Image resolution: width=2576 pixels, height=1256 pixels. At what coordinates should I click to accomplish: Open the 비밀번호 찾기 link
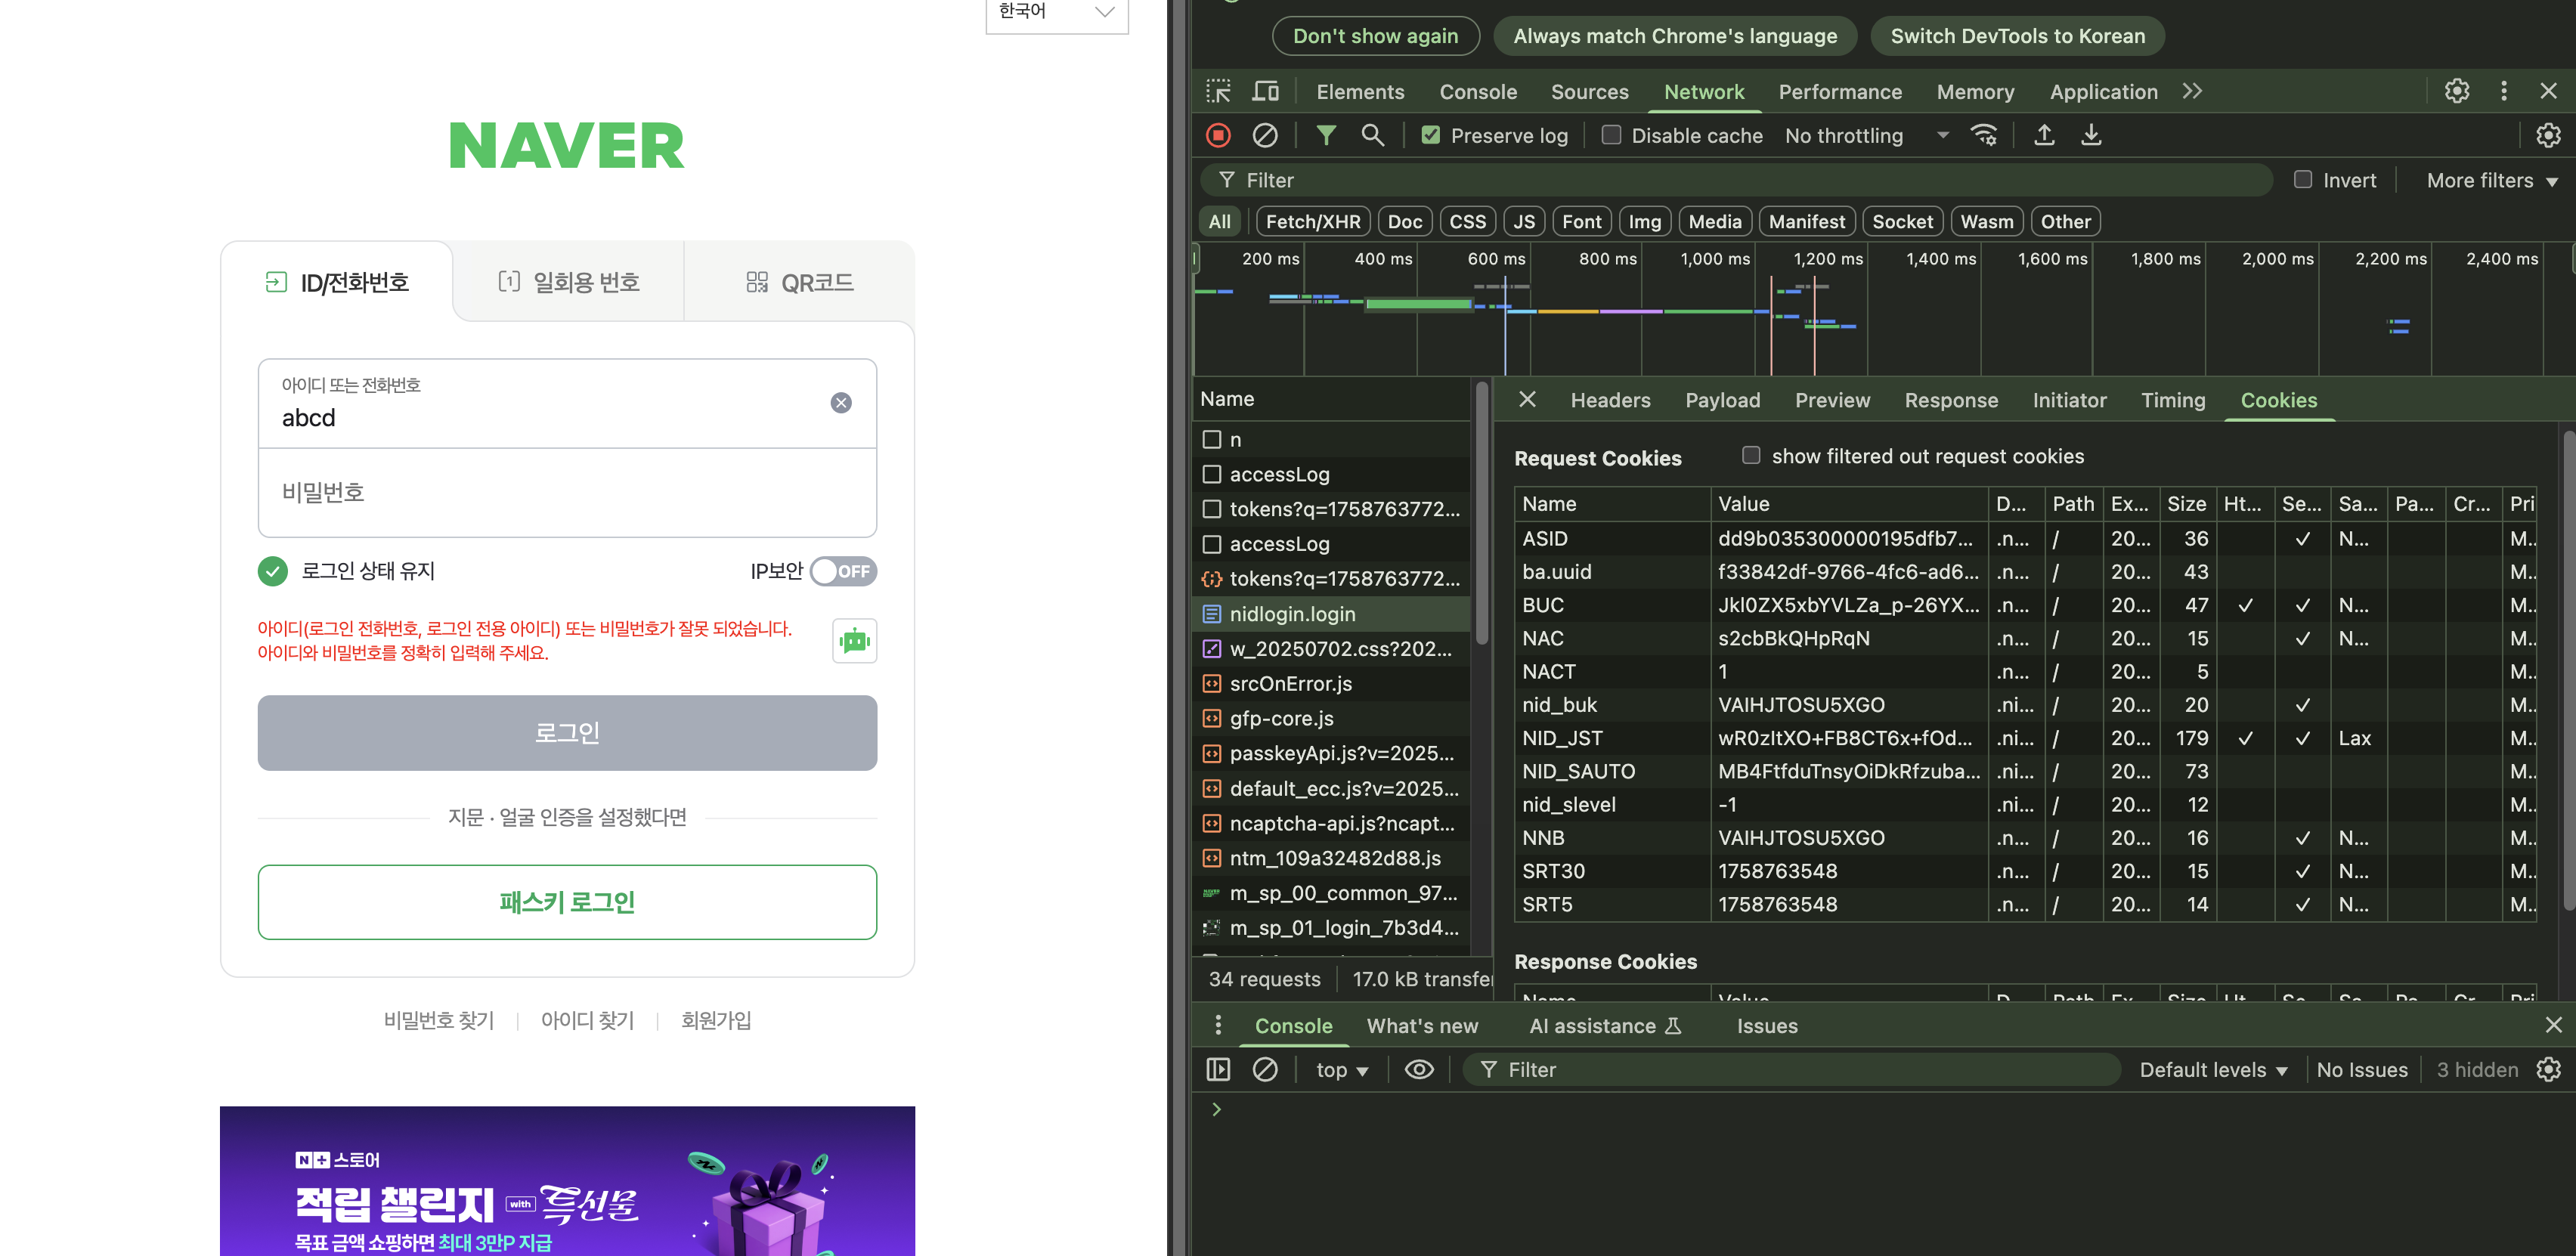pyautogui.click(x=439, y=1020)
